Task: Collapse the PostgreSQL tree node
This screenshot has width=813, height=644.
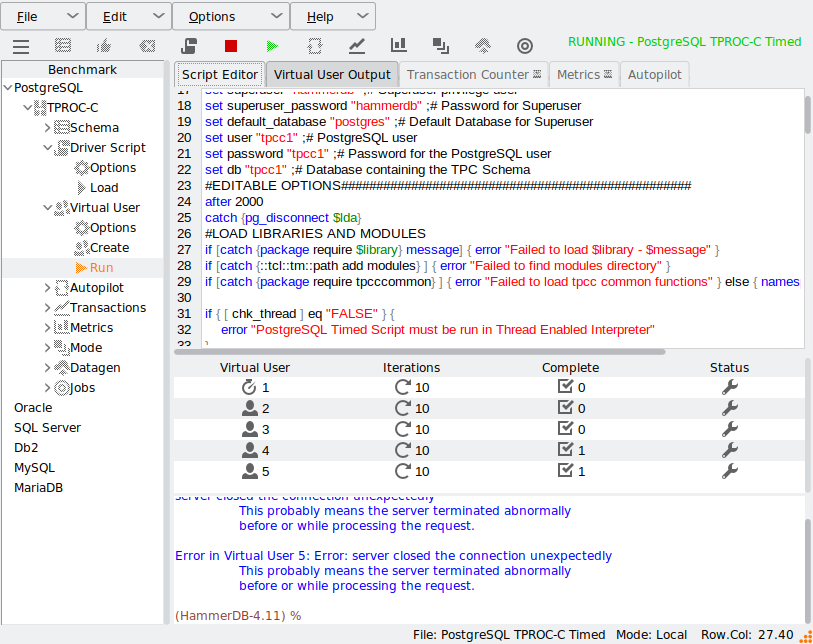Action: 8,88
